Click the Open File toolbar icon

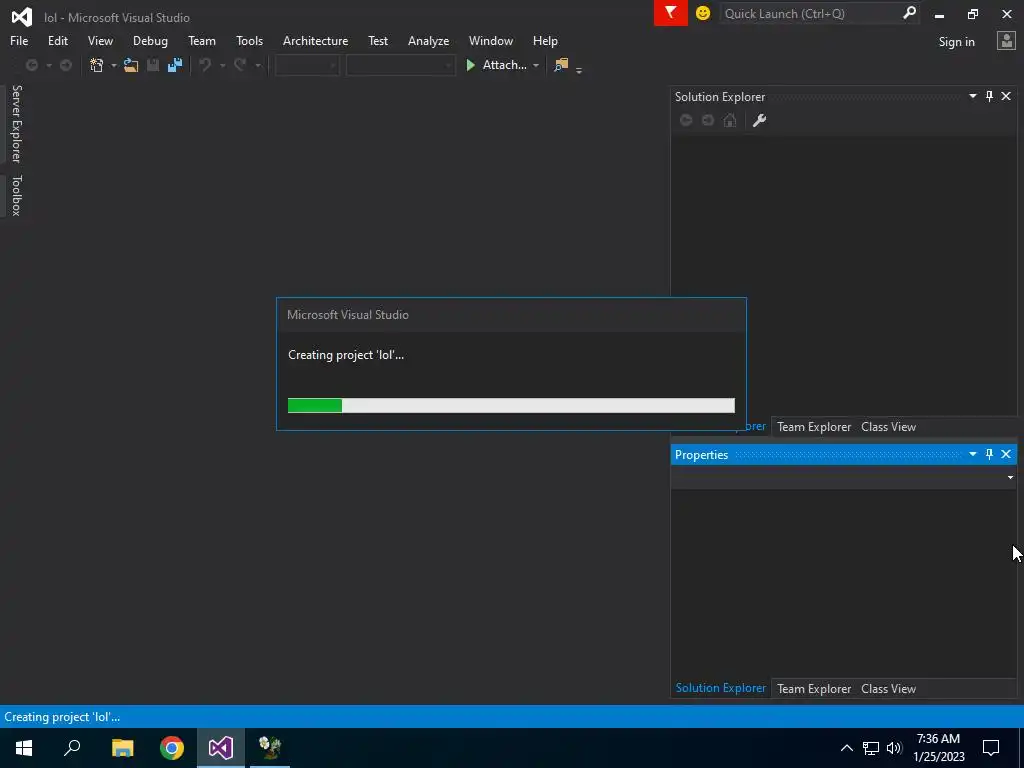pyautogui.click(x=131, y=65)
